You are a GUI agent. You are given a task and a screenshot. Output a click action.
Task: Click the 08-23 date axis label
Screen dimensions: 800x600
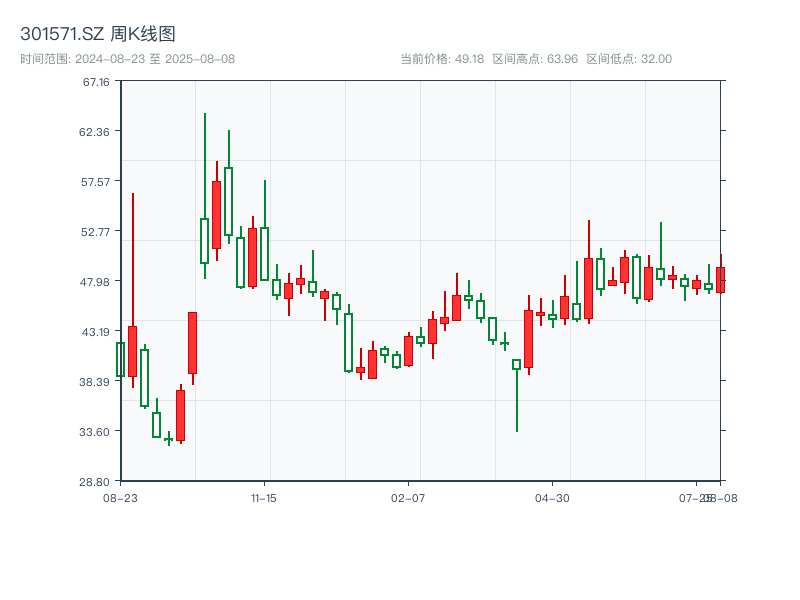click(120, 498)
